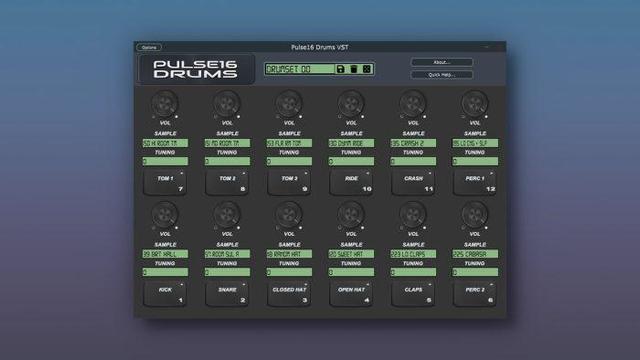
Task: Open the Snare sample selector
Action: click(x=227, y=254)
